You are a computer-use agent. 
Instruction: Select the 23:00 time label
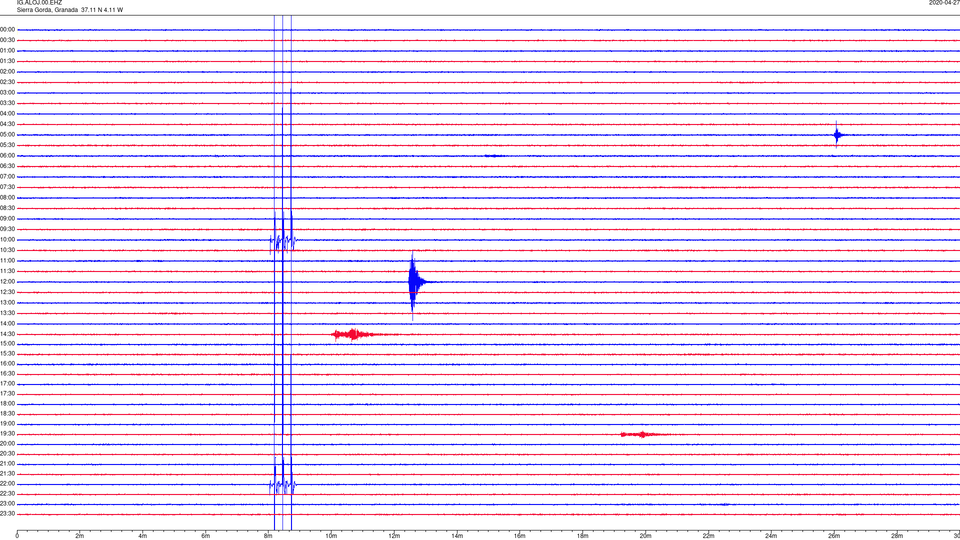(x=7, y=504)
